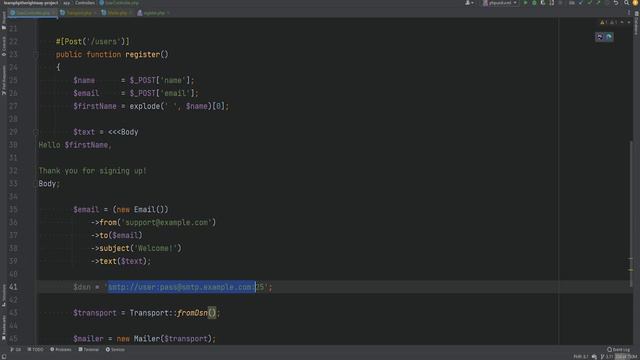The width and height of the screenshot is (640, 360).
Task: Open the Git tool window button
Action: click(x=16, y=349)
